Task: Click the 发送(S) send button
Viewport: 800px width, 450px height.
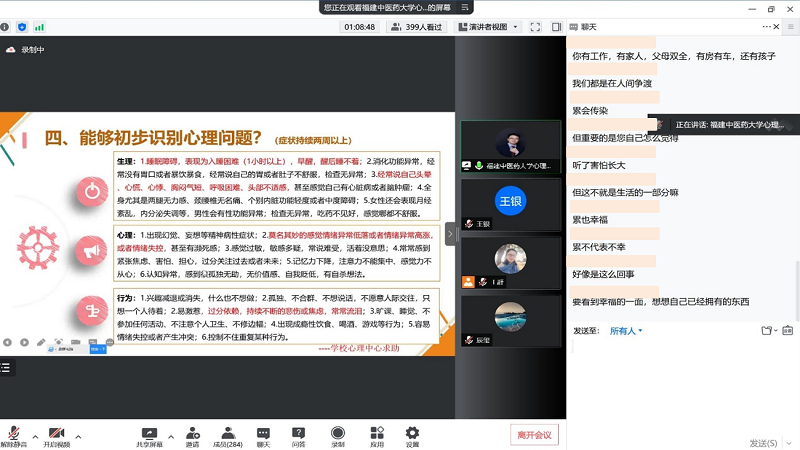Action: (763, 443)
